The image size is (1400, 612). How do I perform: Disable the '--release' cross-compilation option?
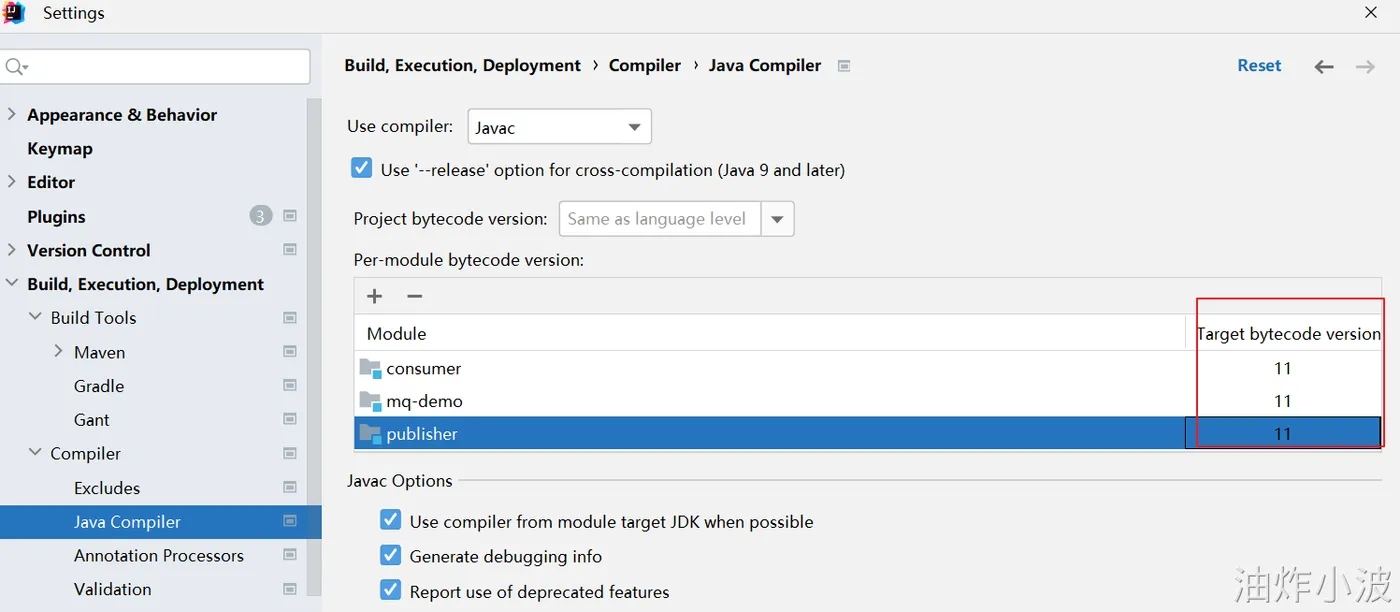coord(362,169)
